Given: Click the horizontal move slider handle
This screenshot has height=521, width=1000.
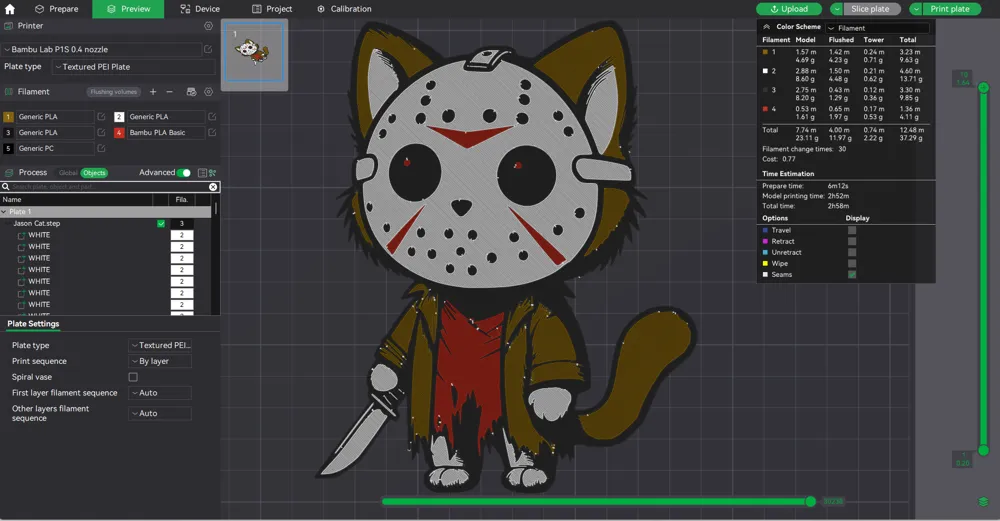Looking at the screenshot, I should point(811,502).
